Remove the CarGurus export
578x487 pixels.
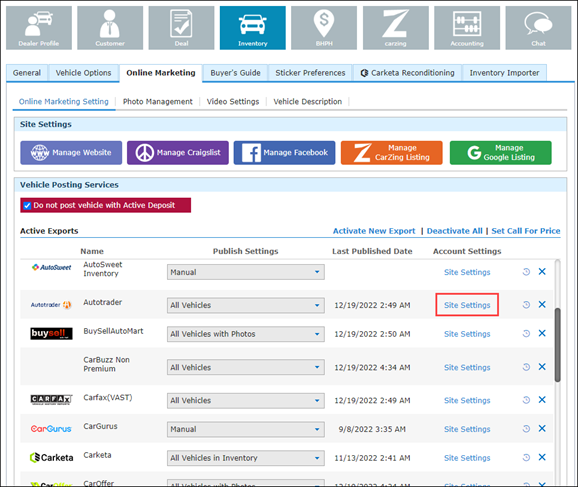[542, 428]
